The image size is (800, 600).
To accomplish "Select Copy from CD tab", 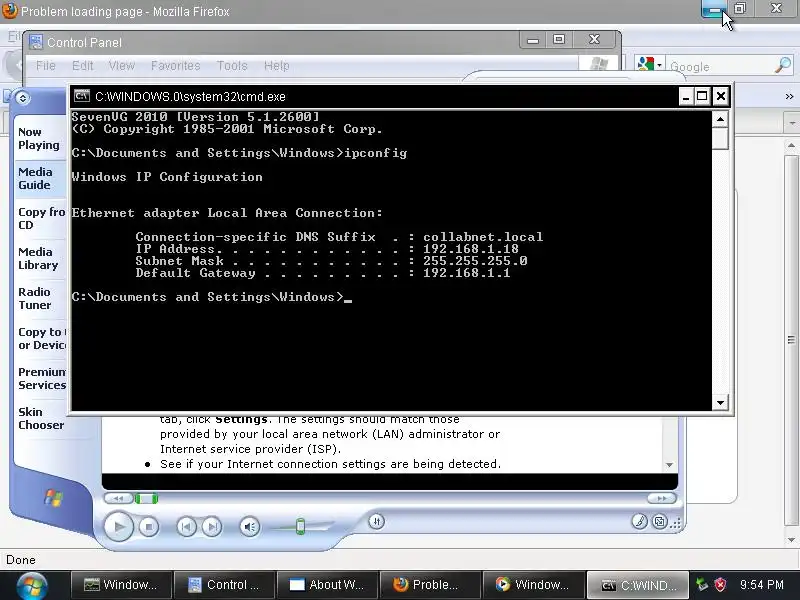I will point(41,218).
